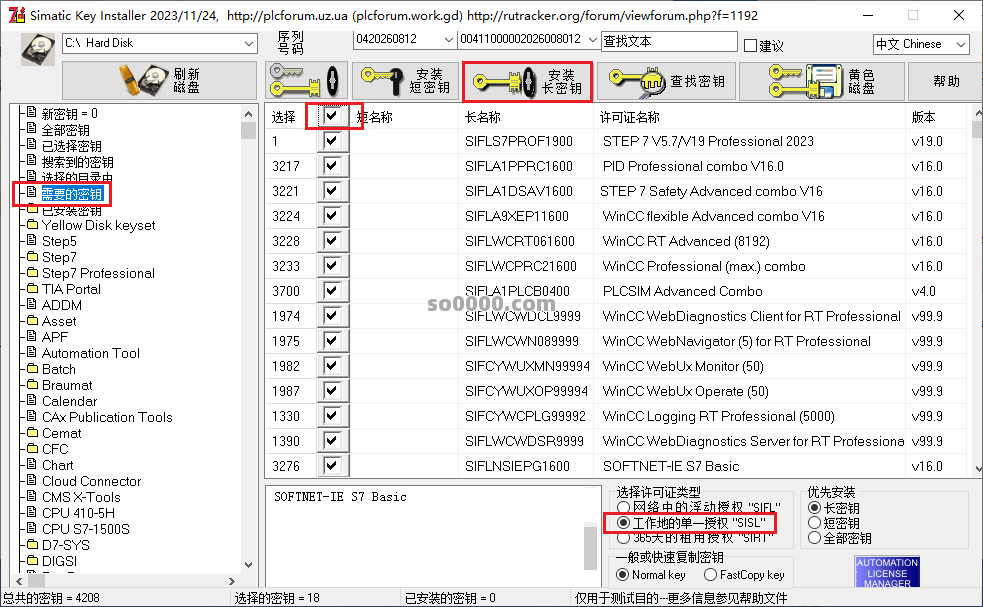
Task: Select 全部密钥 tree item in the left tree
Action: click(65, 130)
